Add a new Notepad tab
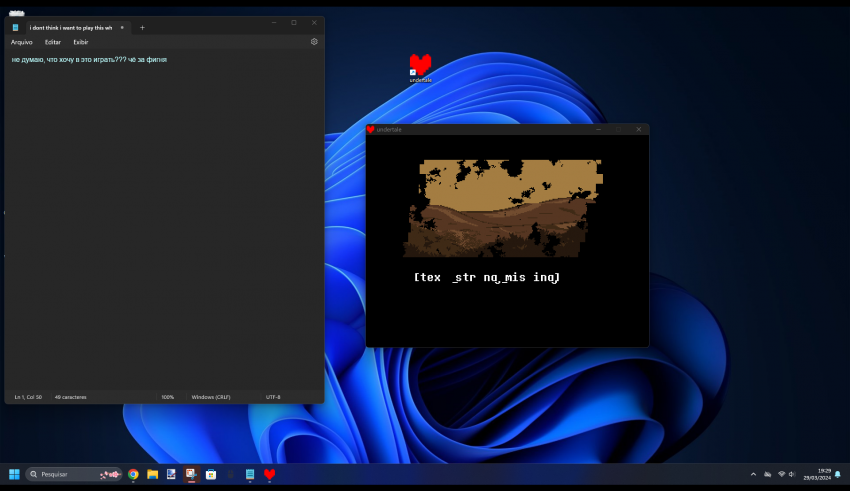Image resolution: width=850 pixels, height=491 pixels. point(143,28)
